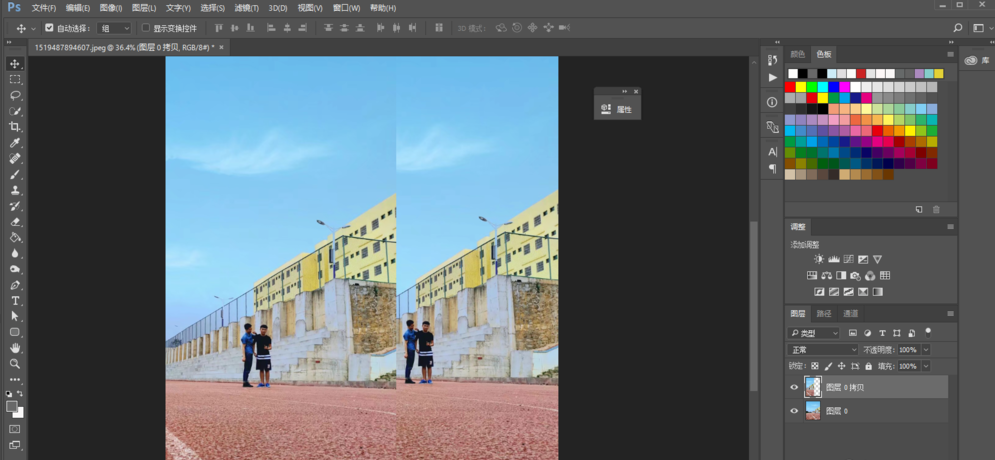Image resolution: width=995 pixels, height=460 pixels.
Task: Uncheck the 自动选择 auto-select checkbox
Action: [x=50, y=28]
